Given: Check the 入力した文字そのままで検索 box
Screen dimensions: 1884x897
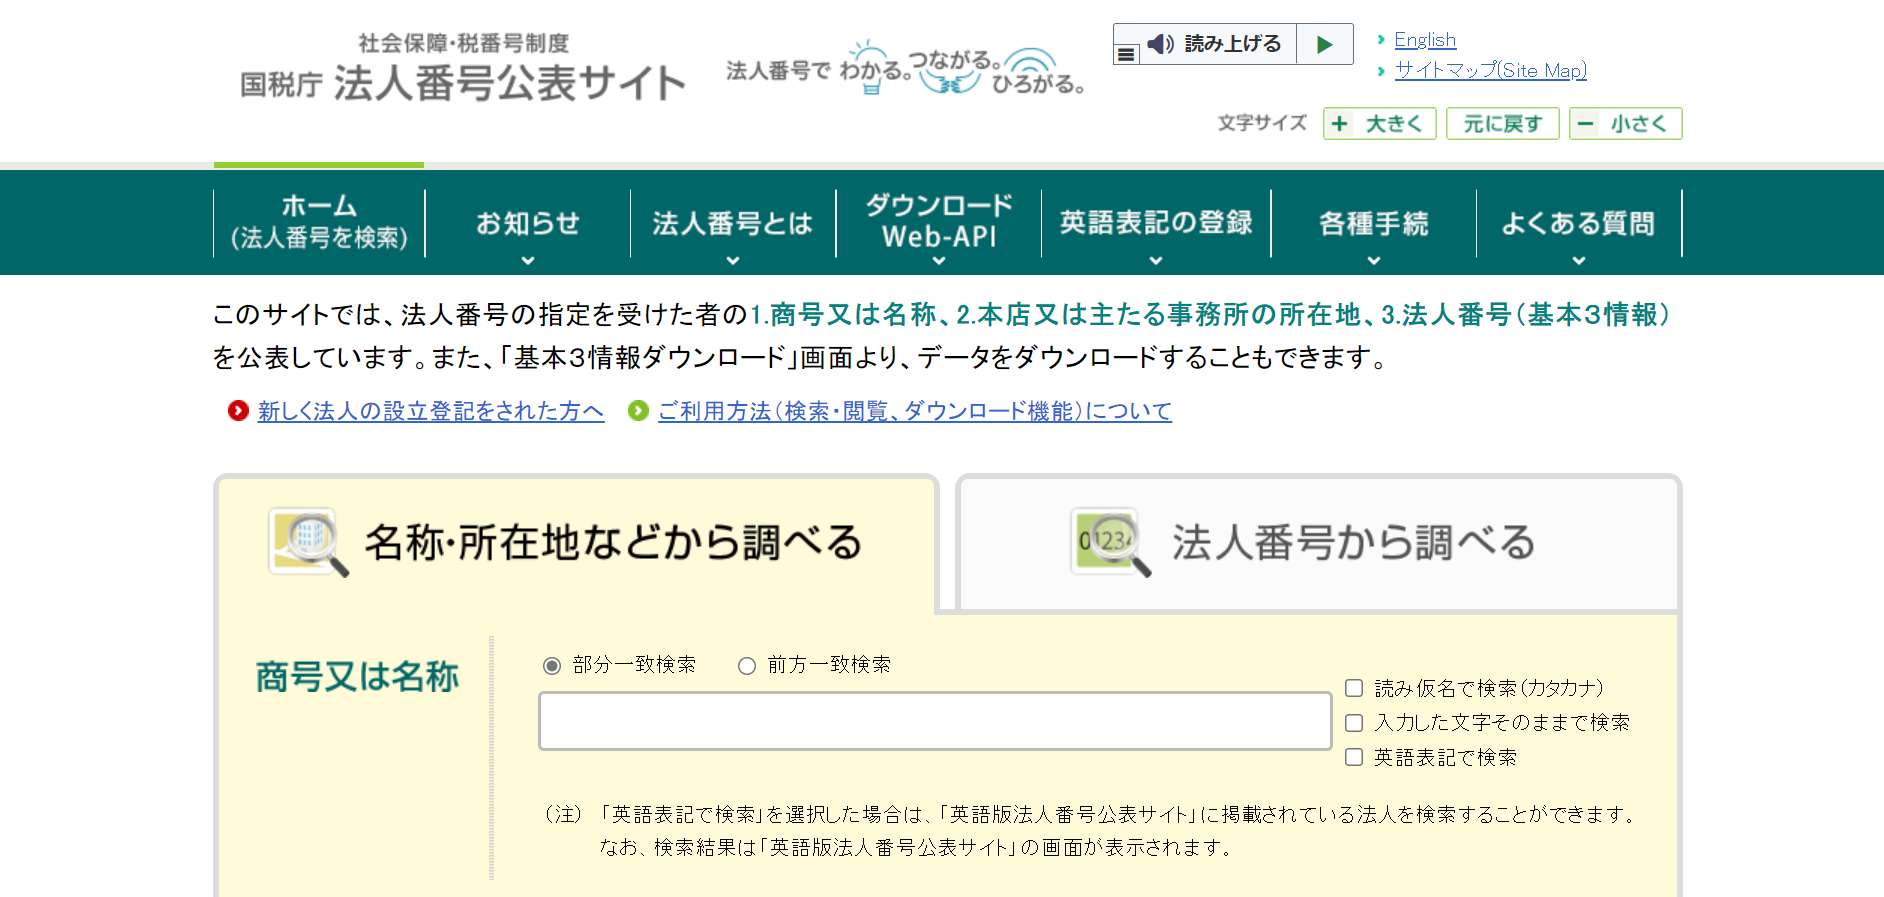Looking at the screenshot, I should (x=1354, y=723).
